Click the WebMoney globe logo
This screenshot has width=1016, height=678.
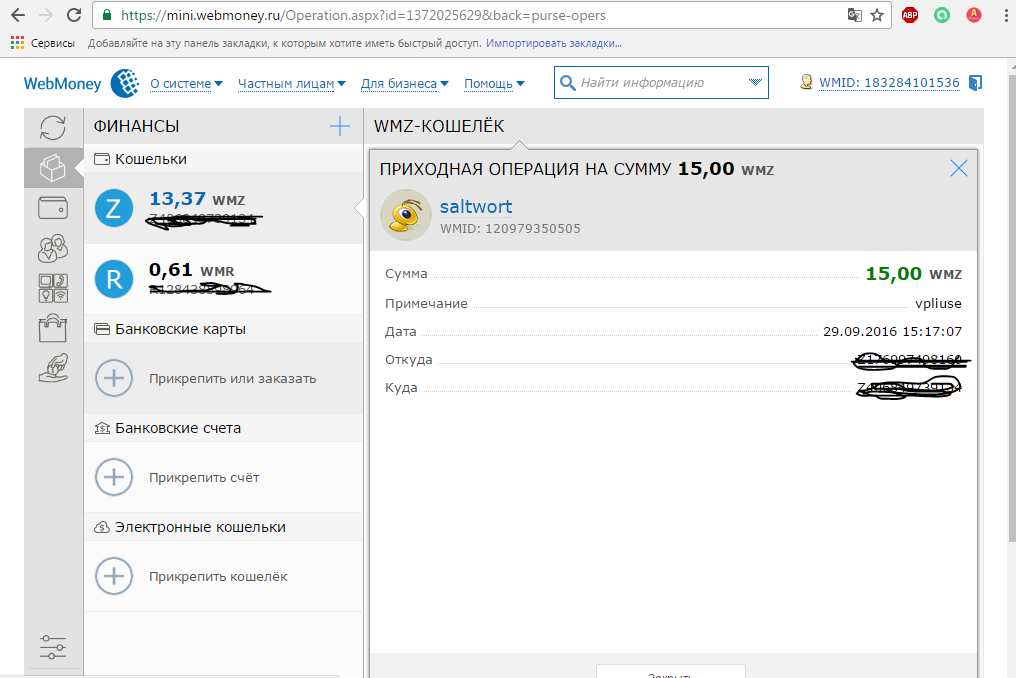(x=124, y=83)
